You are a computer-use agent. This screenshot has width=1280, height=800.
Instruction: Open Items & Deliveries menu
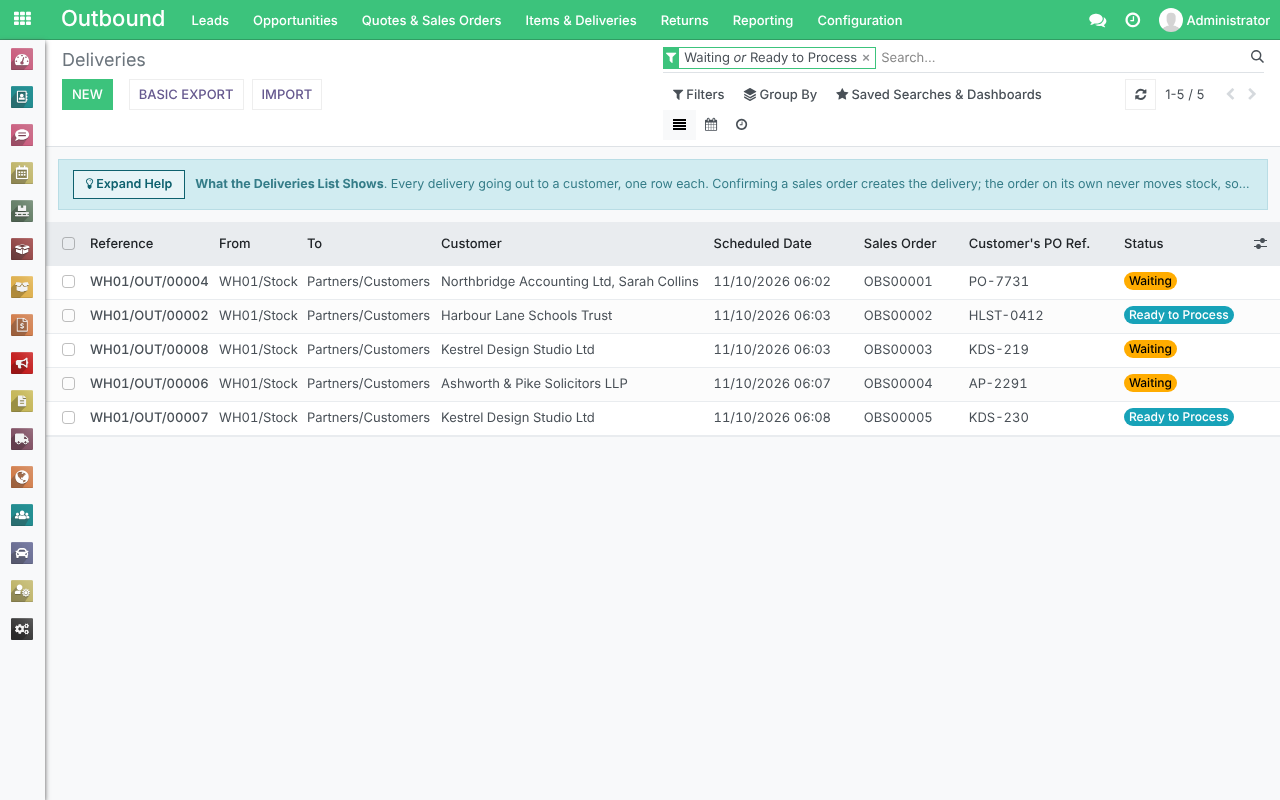click(x=581, y=20)
